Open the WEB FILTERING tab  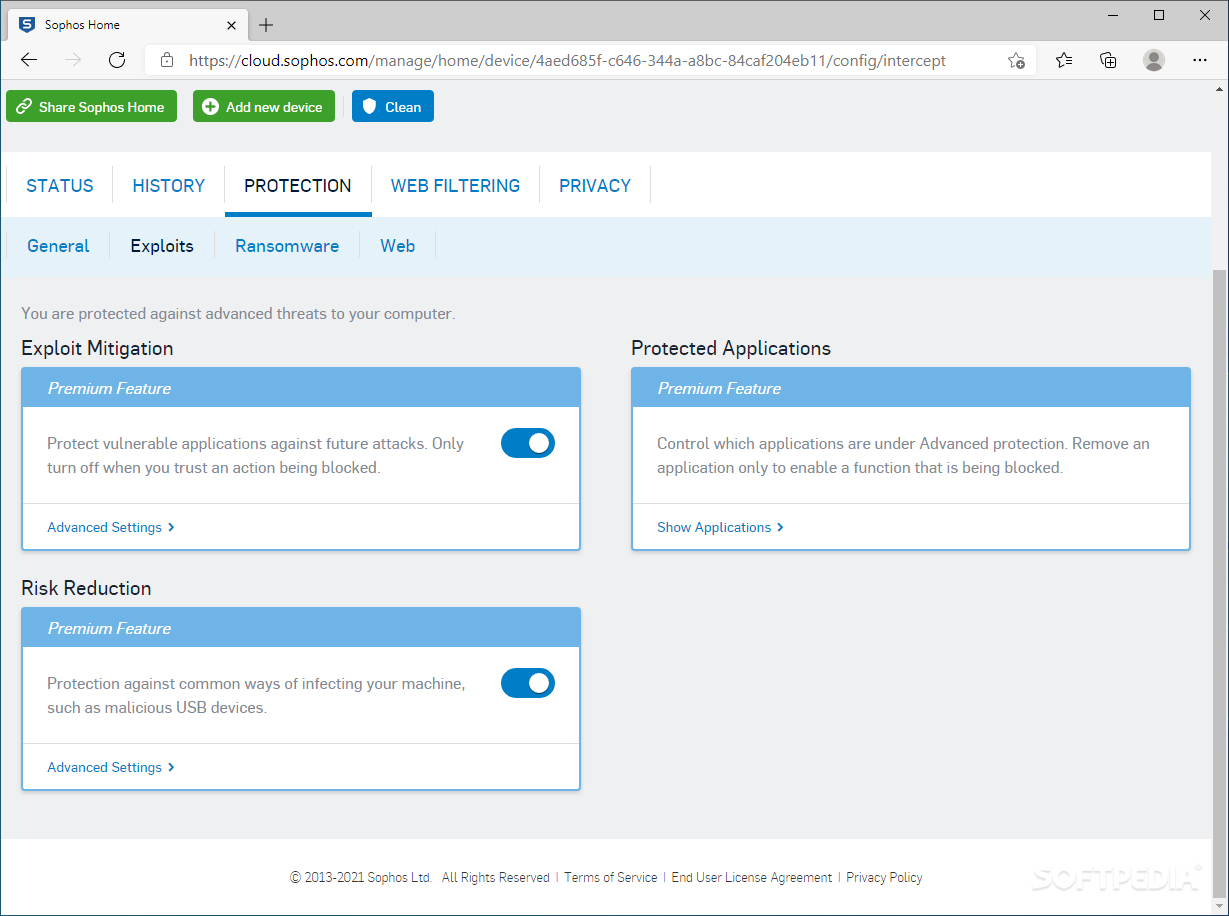point(455,185)
